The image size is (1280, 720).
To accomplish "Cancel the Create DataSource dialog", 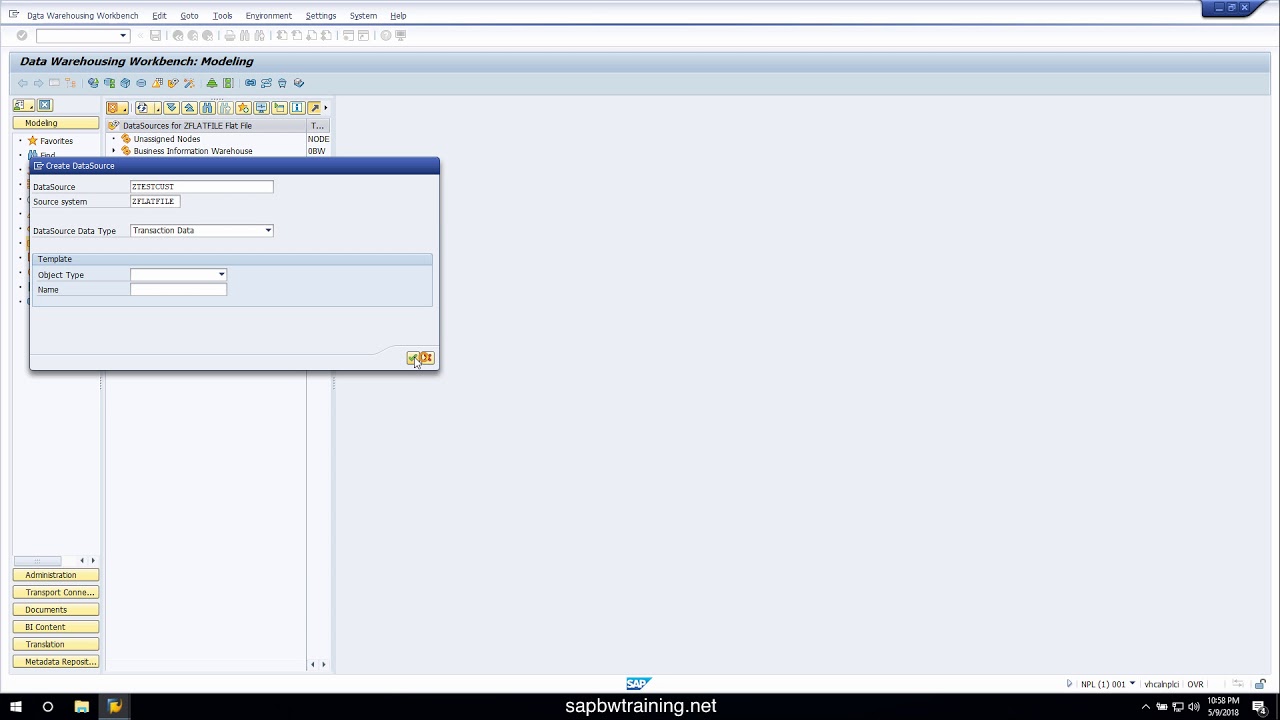I will pos(427,358).
